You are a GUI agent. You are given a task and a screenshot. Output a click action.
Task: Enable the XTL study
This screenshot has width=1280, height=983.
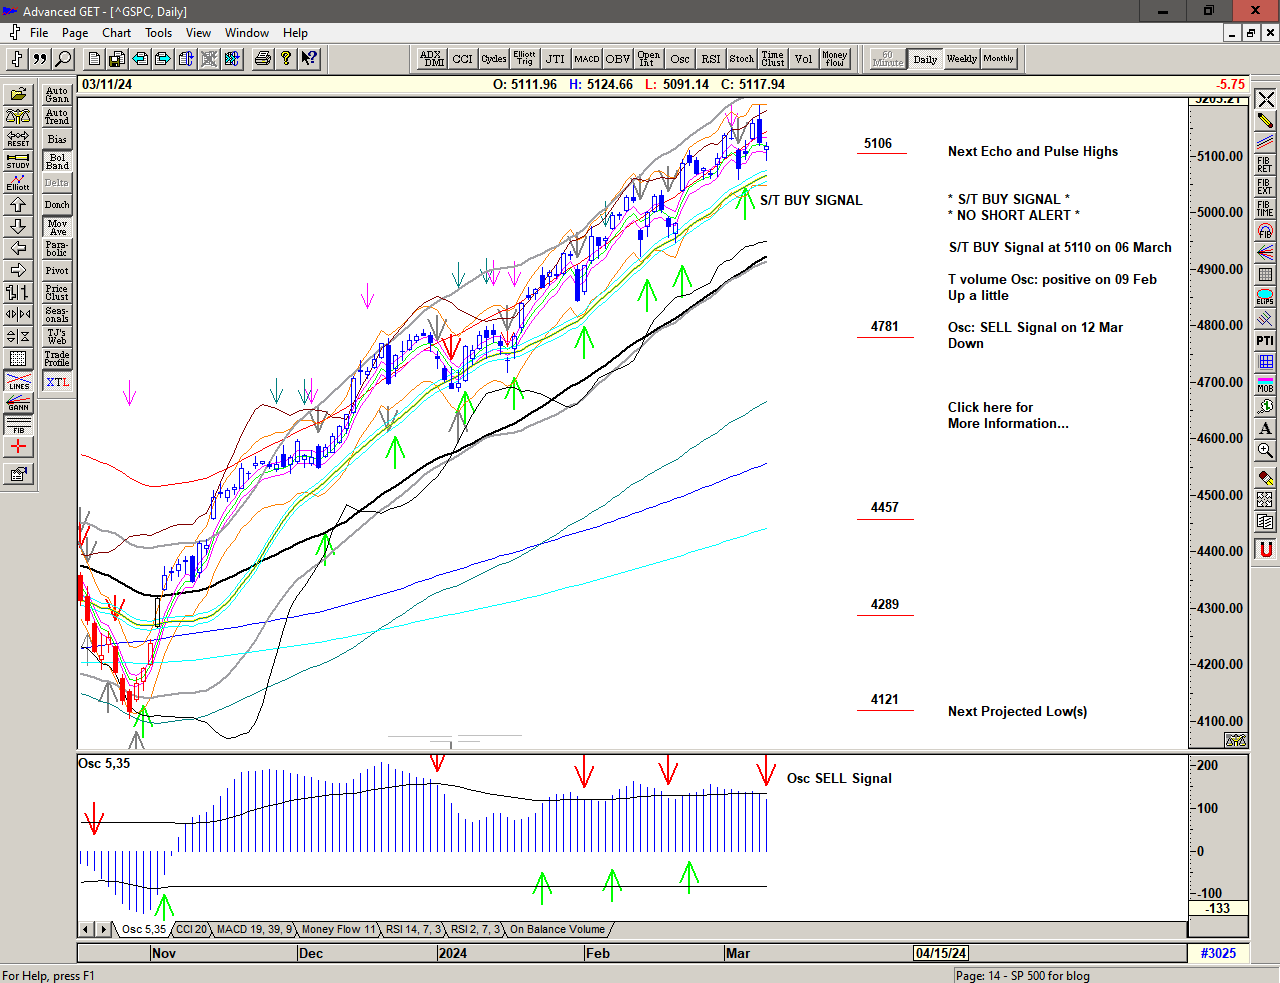click(x=57, y=381)
